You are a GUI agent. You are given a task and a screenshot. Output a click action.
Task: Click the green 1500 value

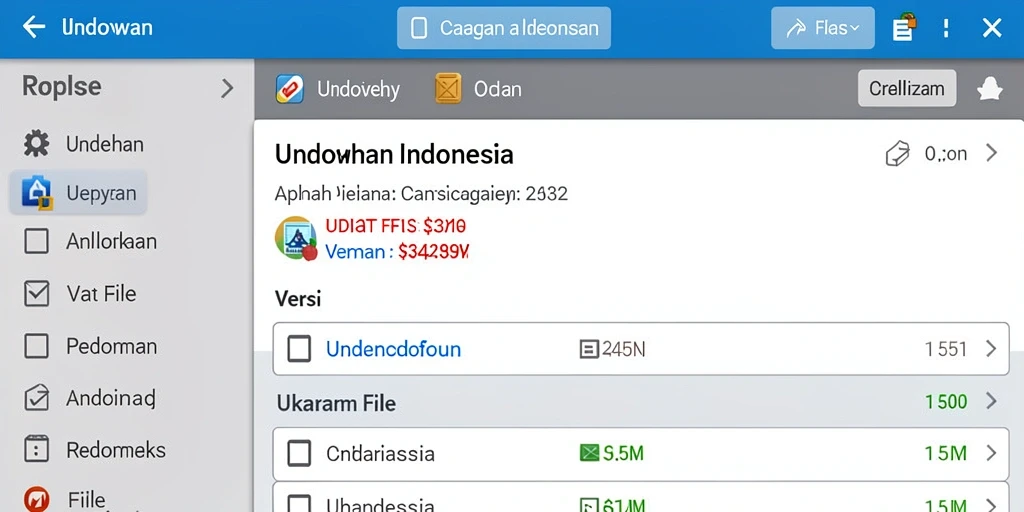[x=946, y=401]
